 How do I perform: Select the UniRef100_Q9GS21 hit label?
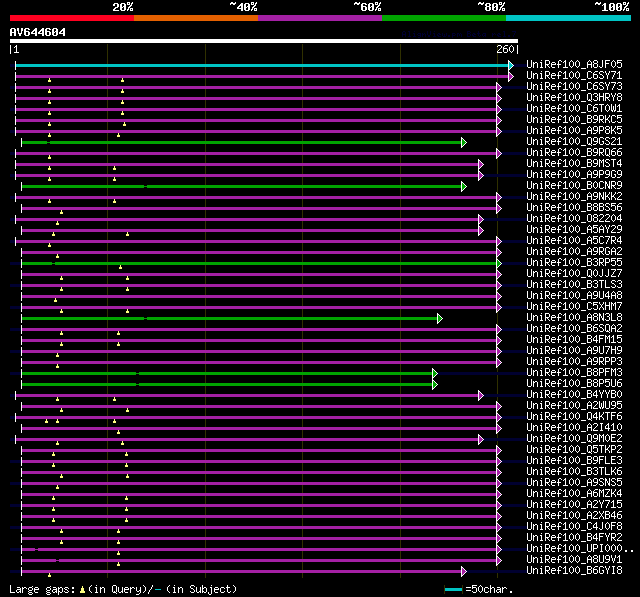pos(574,142)
